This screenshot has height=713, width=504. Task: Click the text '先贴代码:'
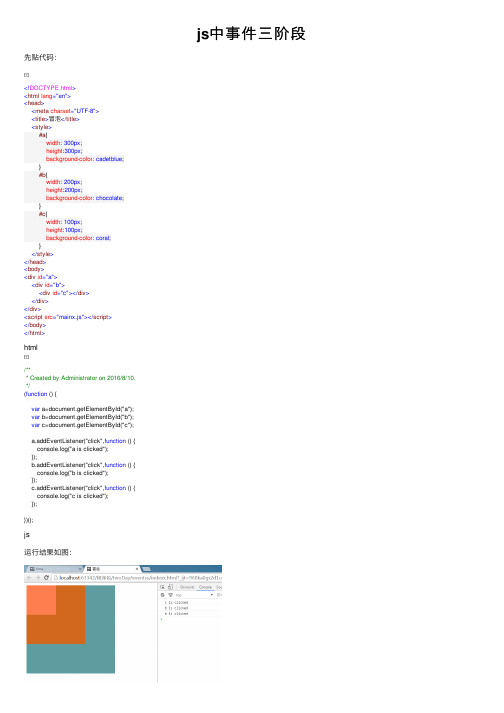(x=40, y=57)
